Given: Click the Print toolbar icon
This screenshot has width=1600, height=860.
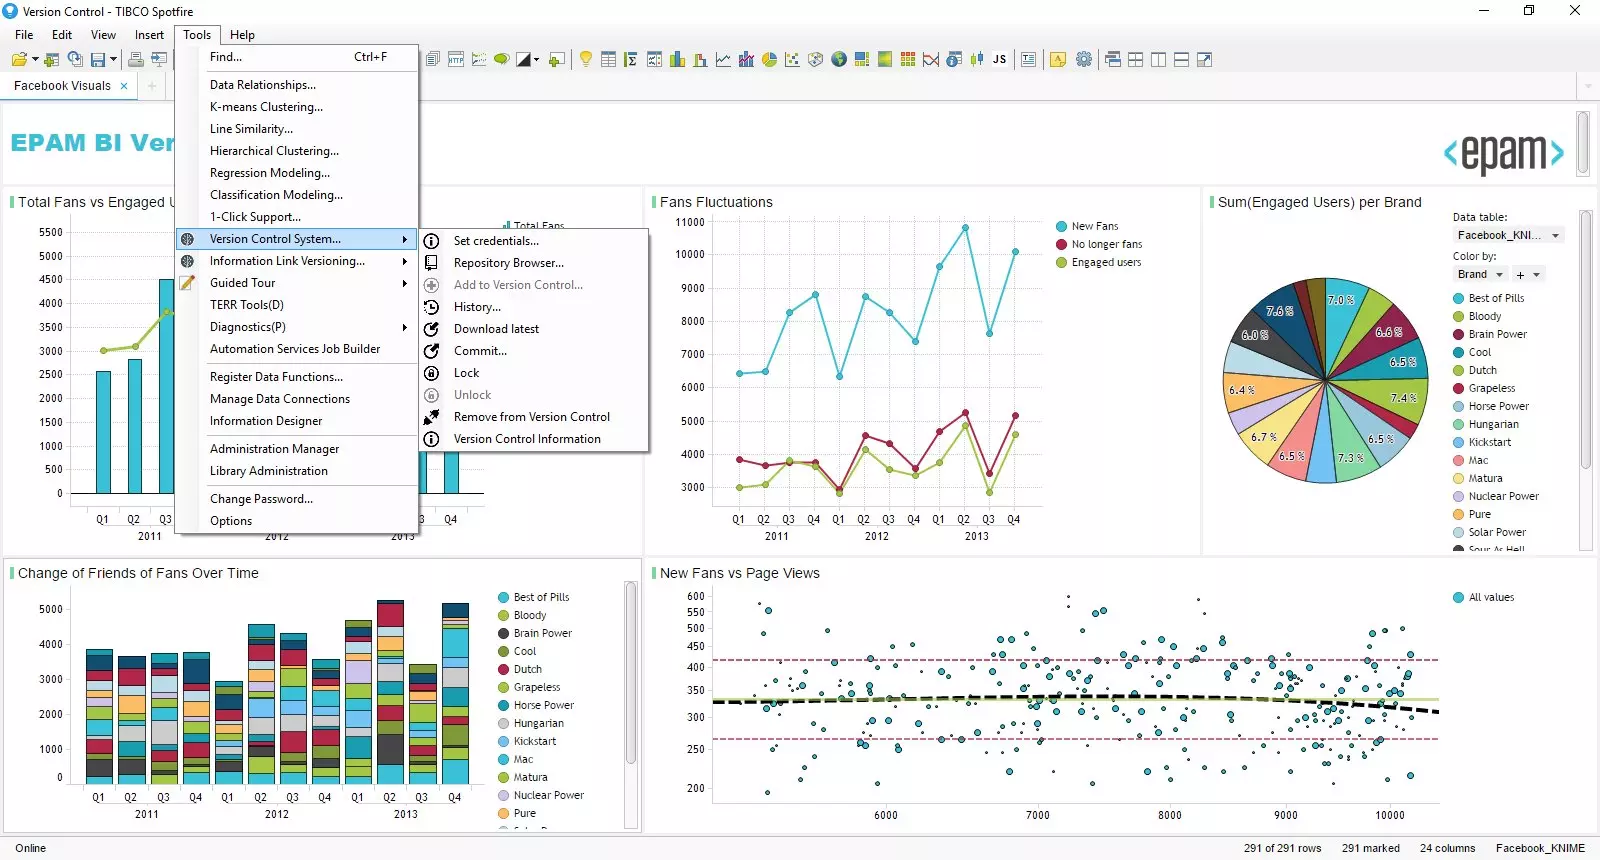Looking at the screenshot, I should [135, 60].
